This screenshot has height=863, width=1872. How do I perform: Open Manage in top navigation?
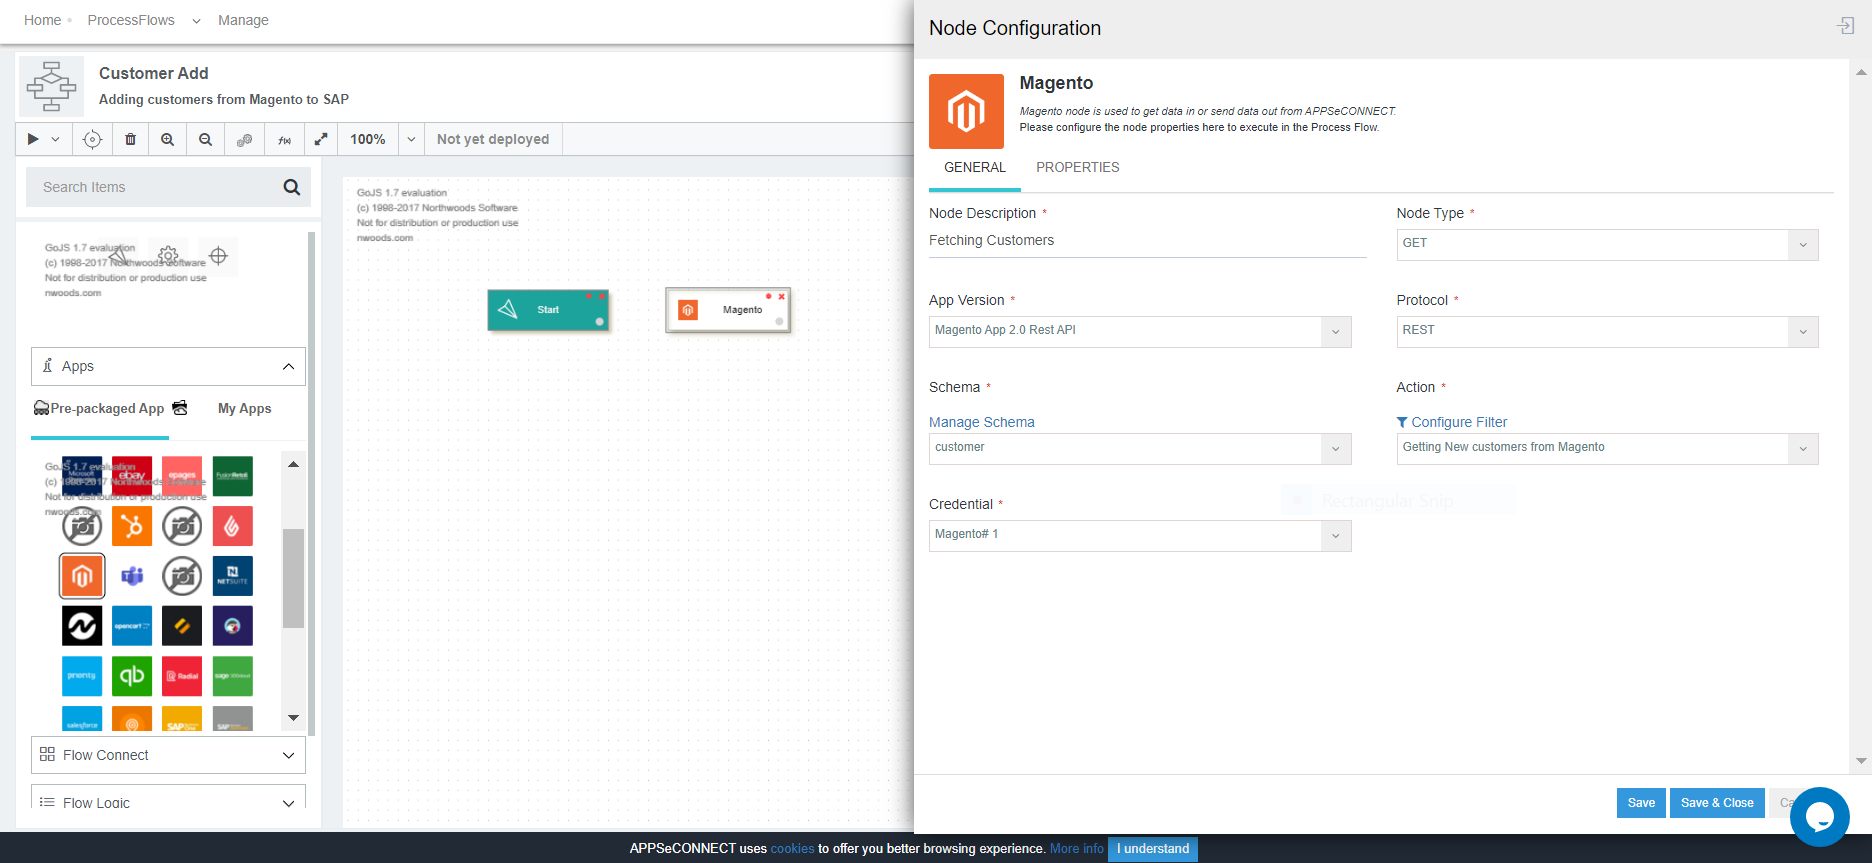pos(243,20)
